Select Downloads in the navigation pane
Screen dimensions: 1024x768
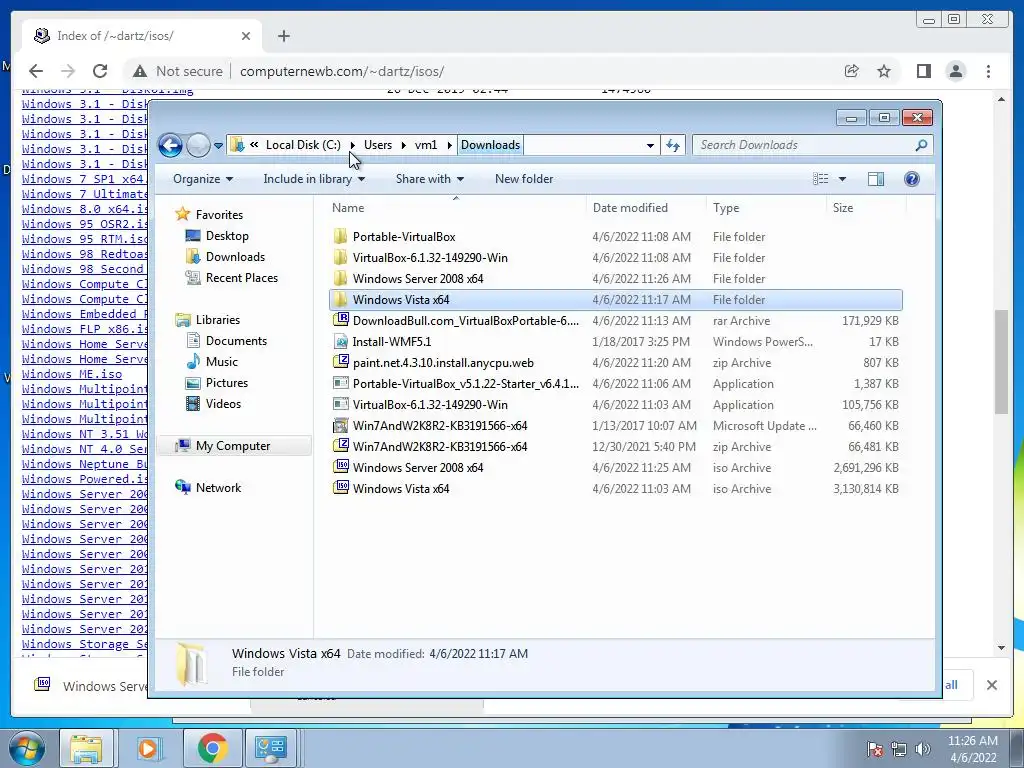[x=235, y=257]
